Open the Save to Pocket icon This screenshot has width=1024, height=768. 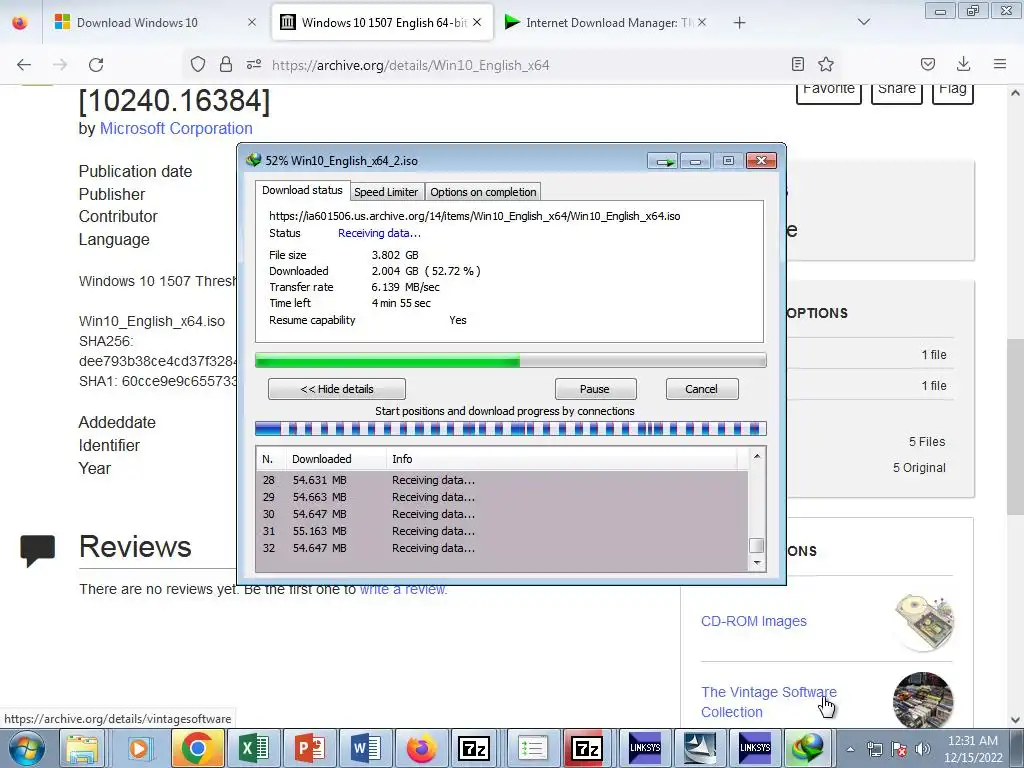click(928, 64)
